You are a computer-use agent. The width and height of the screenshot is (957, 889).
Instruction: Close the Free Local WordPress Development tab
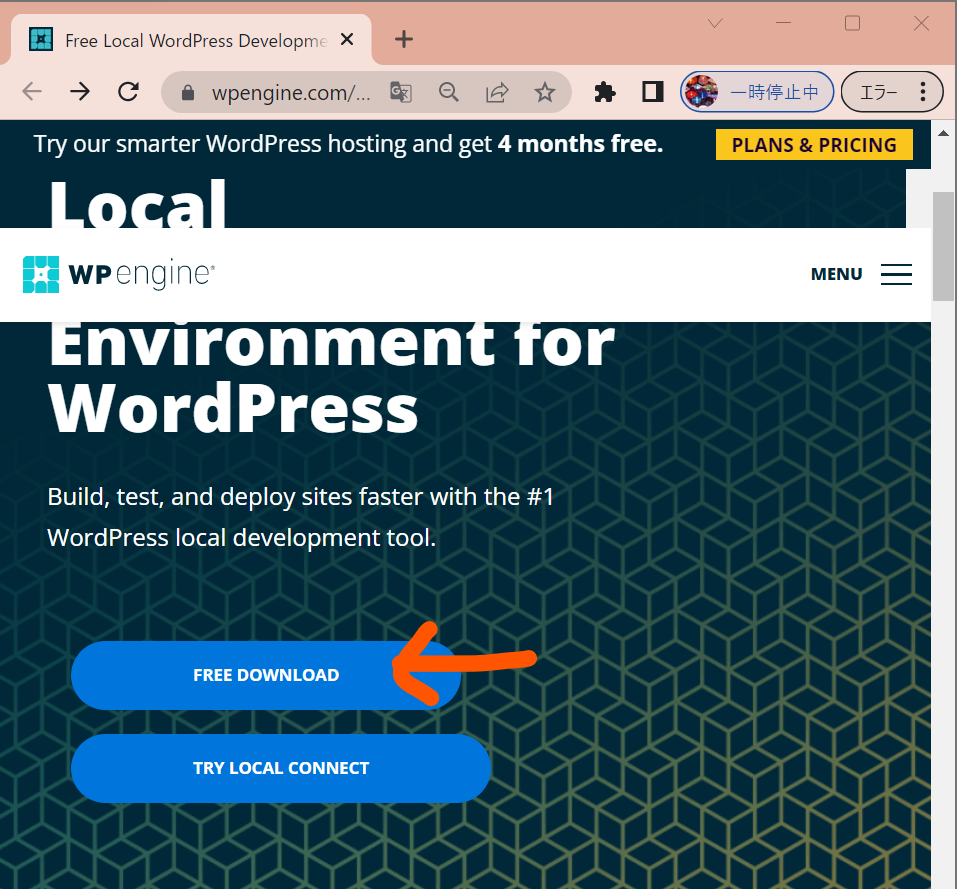tap(347, 40)
